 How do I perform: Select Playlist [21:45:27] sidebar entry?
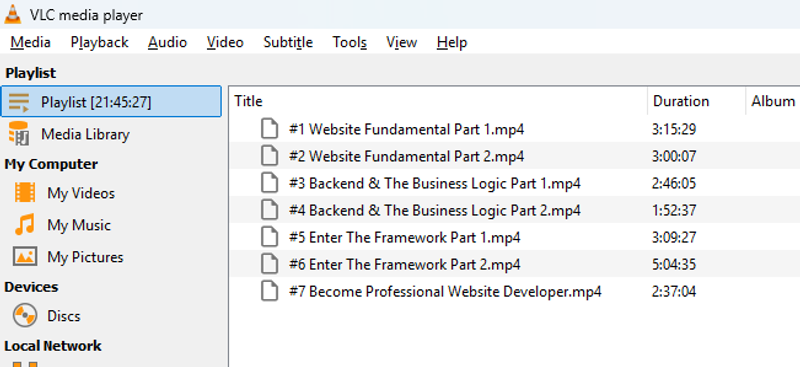pyautogui.click(x=111, y=102)
